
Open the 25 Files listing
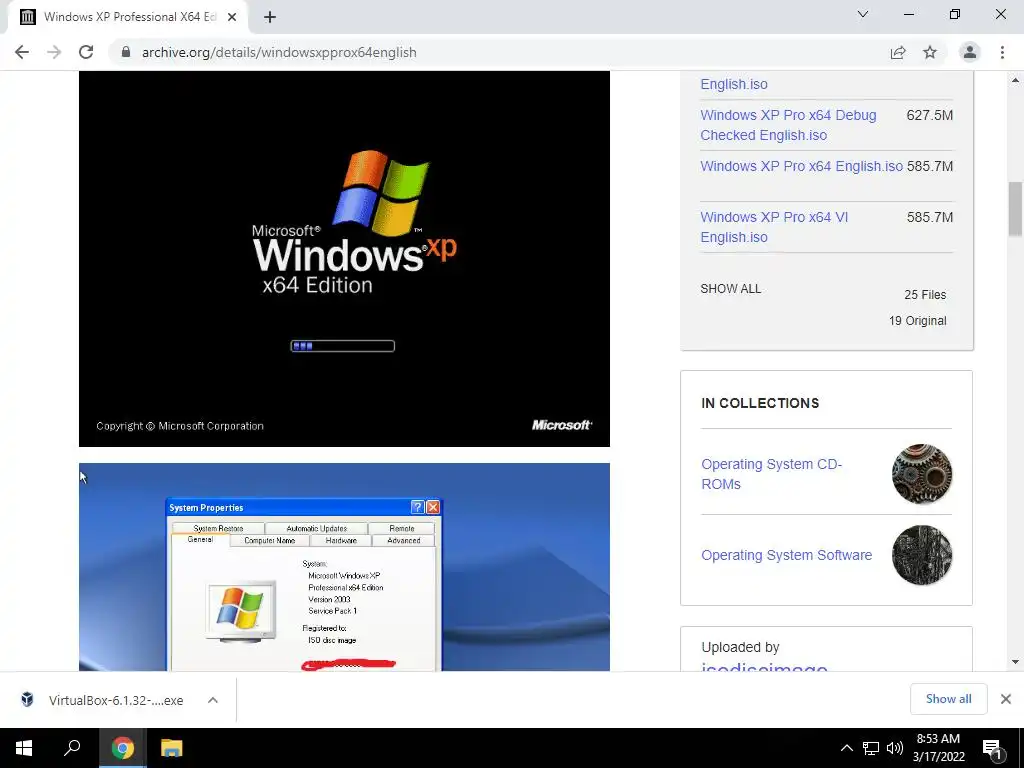tap(925, 295)
